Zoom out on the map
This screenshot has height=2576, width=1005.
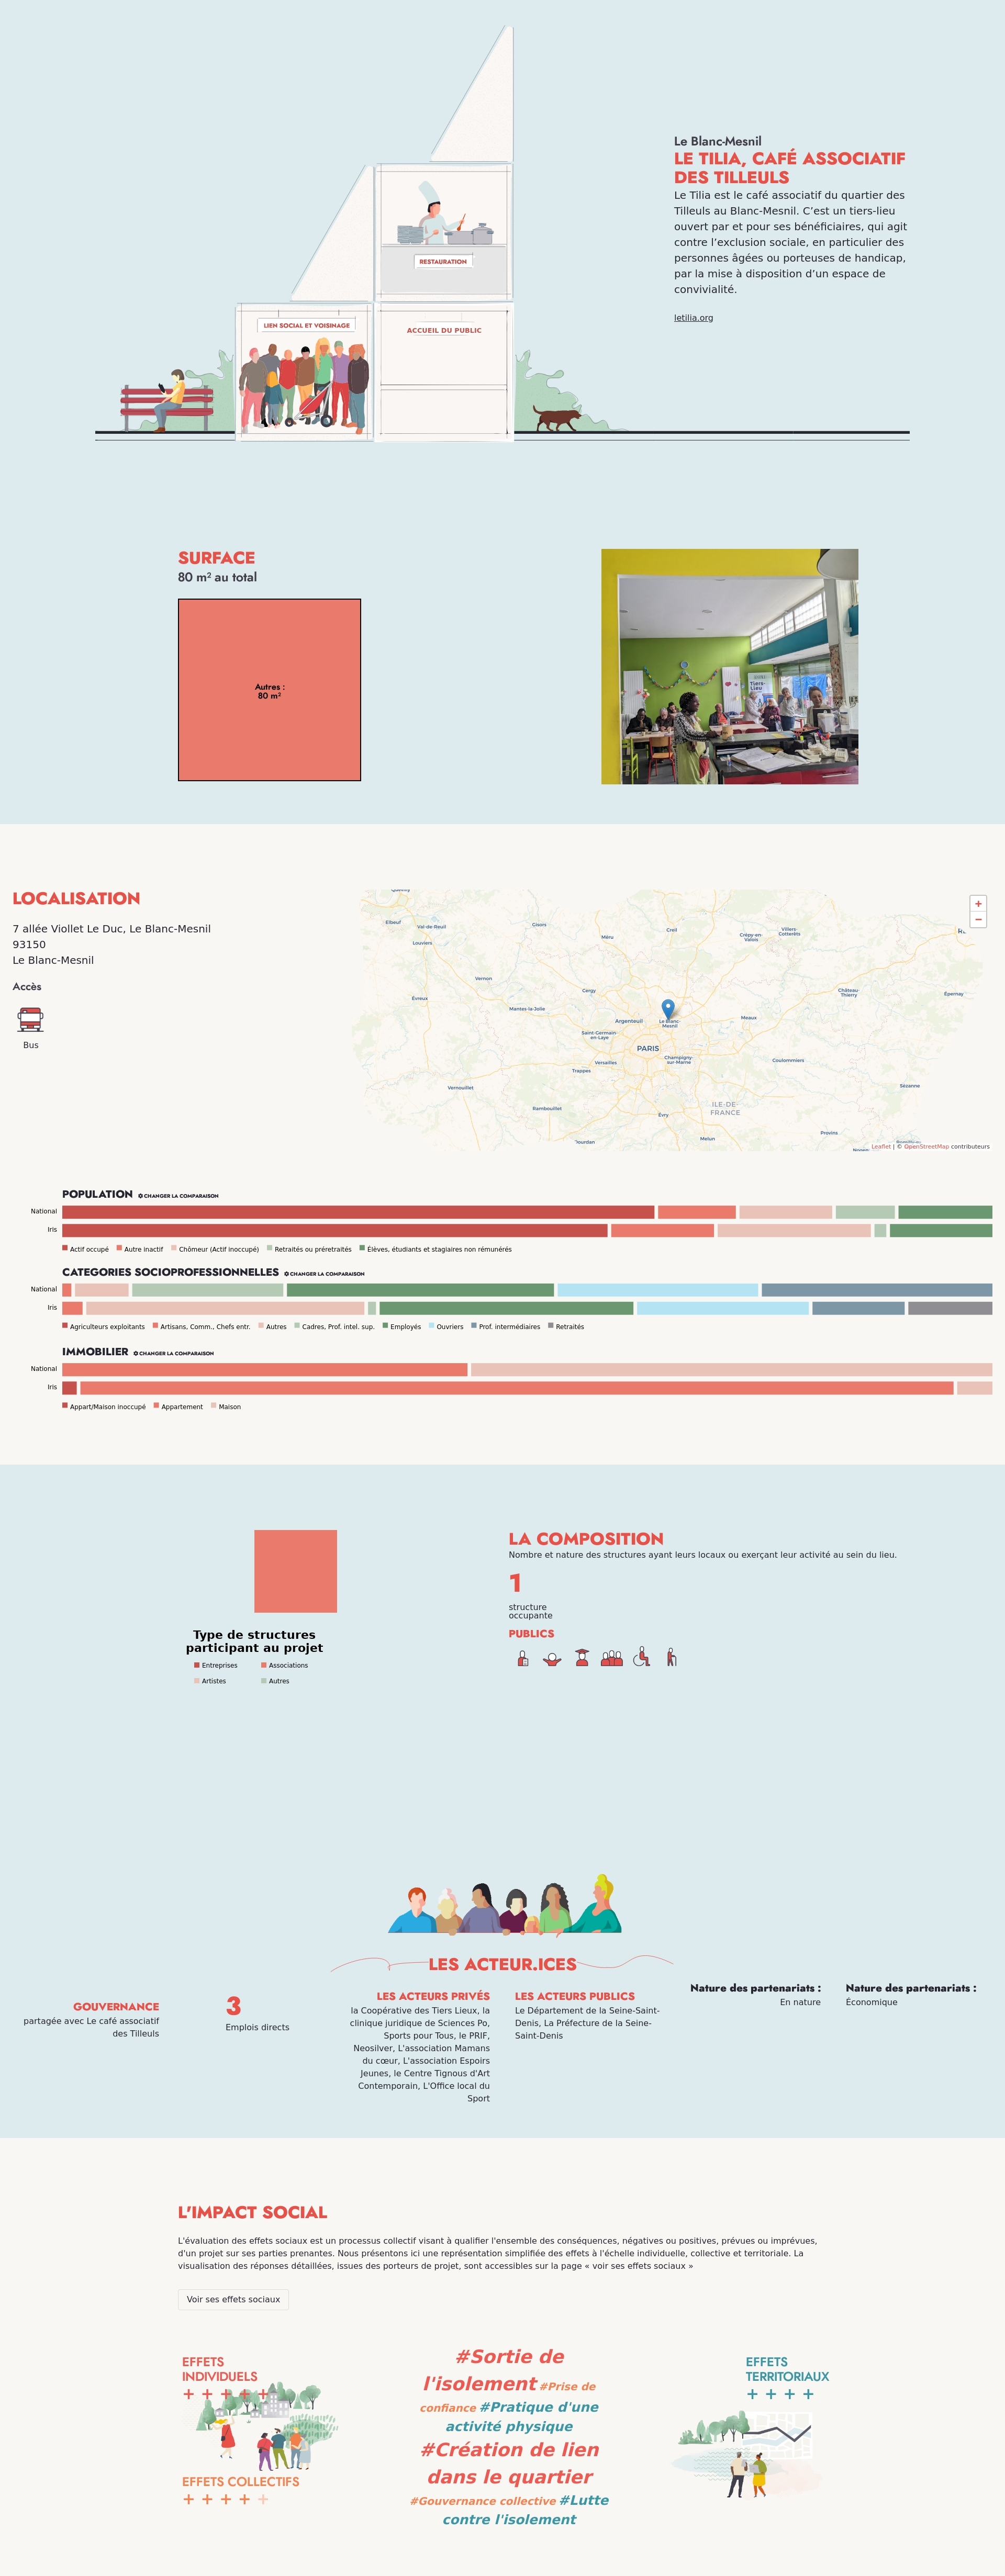point(978,919)
